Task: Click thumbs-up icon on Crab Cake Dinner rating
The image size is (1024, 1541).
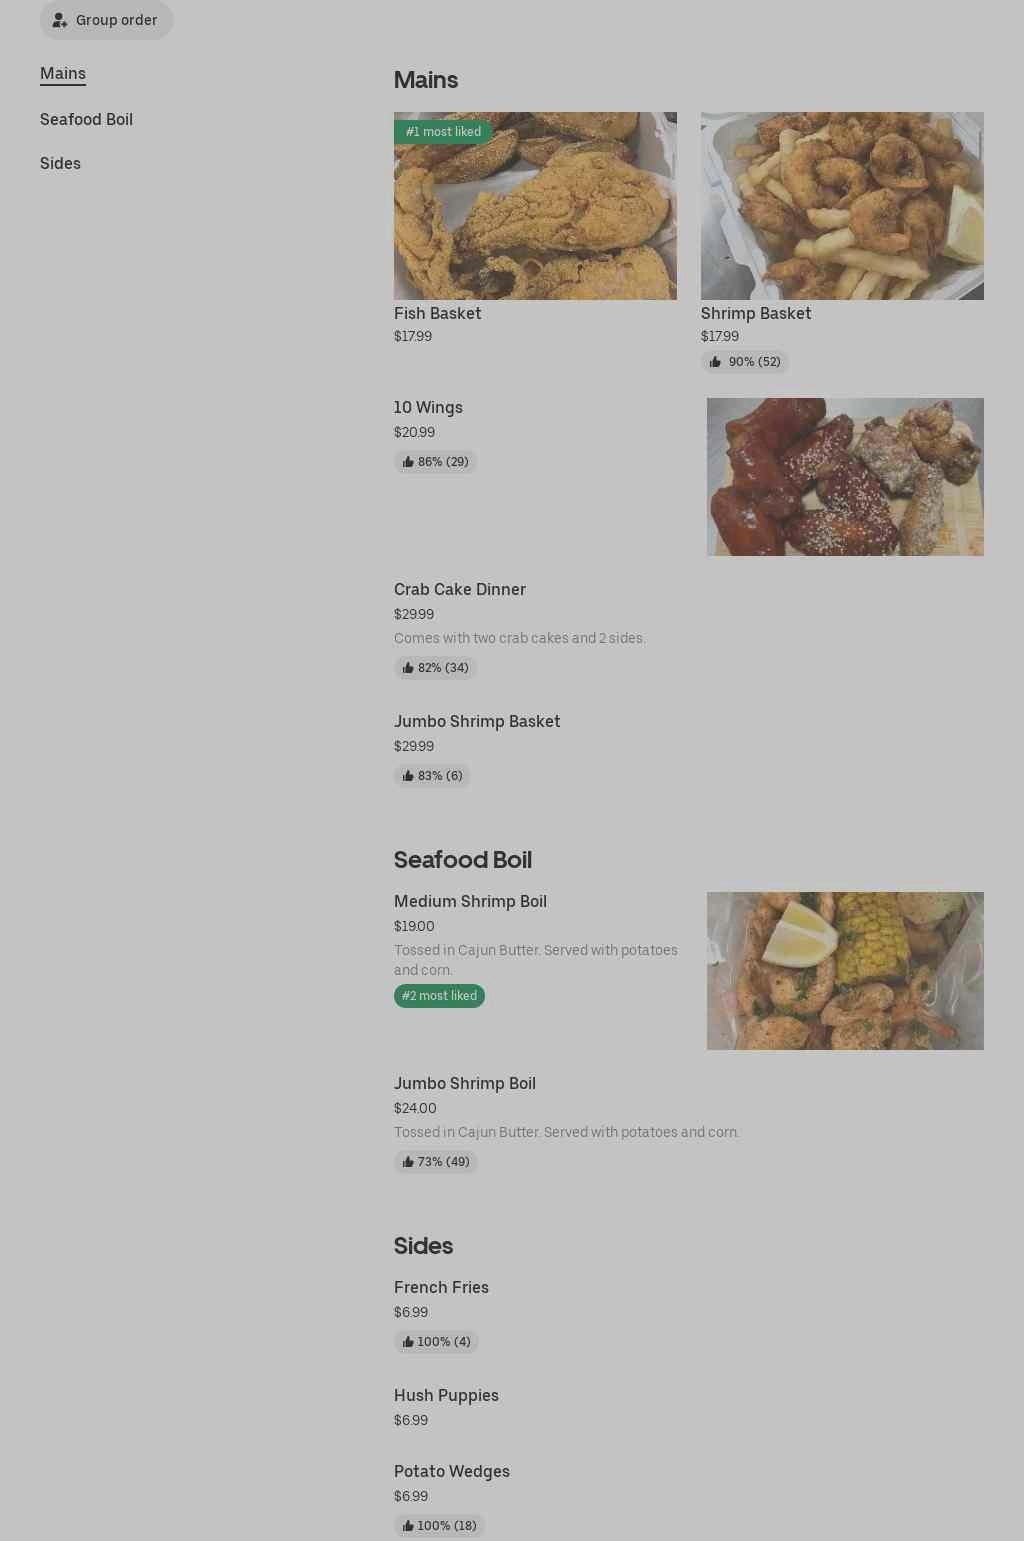Action: [x=408, y=668]
